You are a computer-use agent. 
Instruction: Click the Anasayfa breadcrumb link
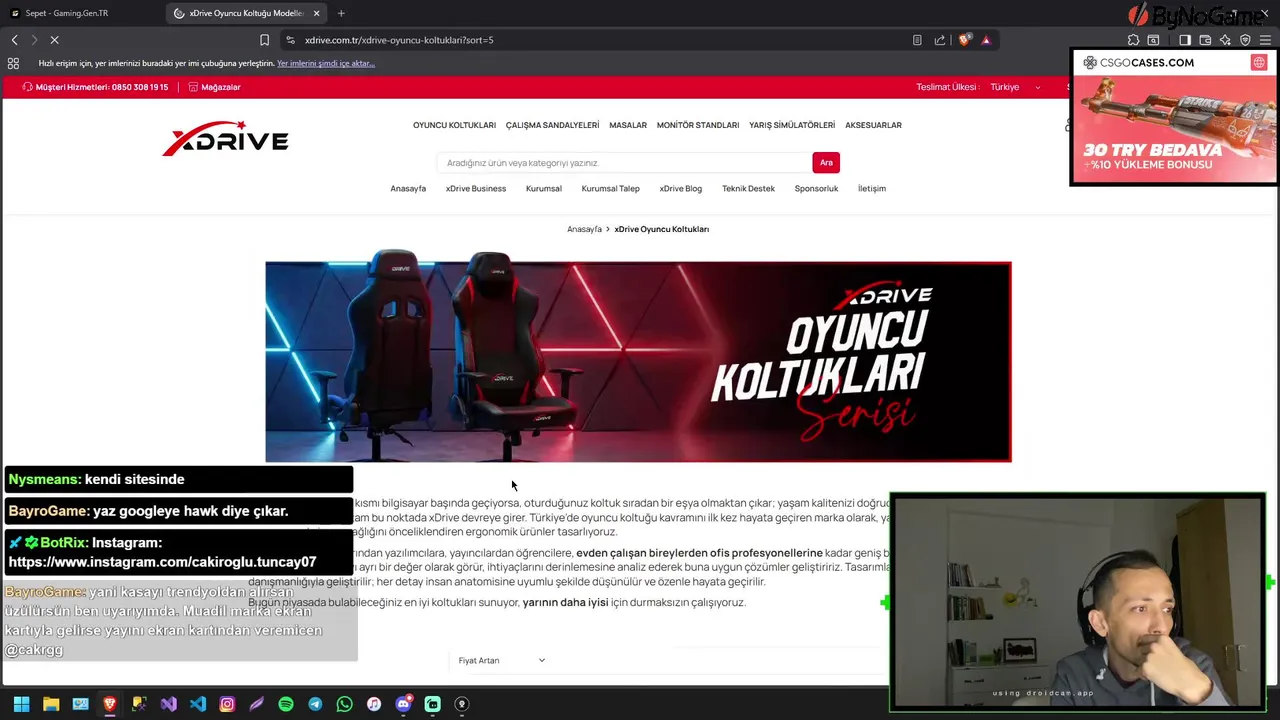tap(584, 229)
